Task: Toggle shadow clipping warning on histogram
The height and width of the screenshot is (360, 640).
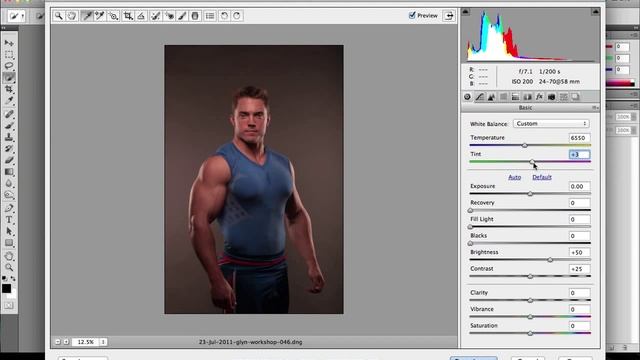Action: [x=465, y=12]
